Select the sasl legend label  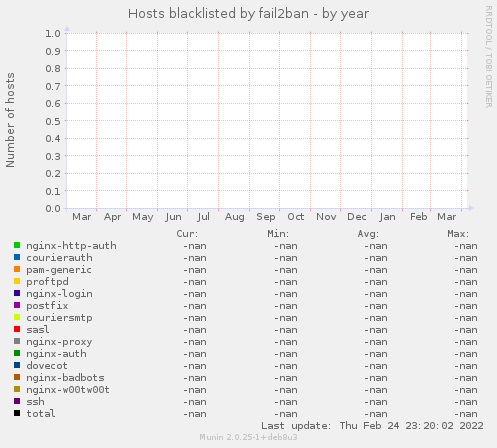tap(38, 330)
